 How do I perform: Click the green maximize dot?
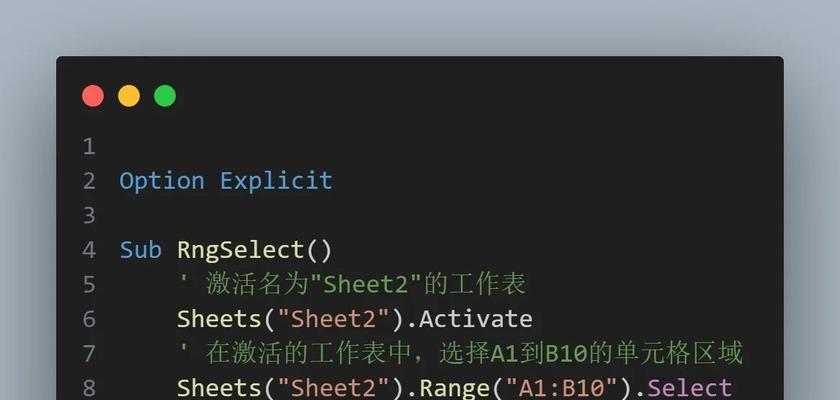tap(165, 96)
